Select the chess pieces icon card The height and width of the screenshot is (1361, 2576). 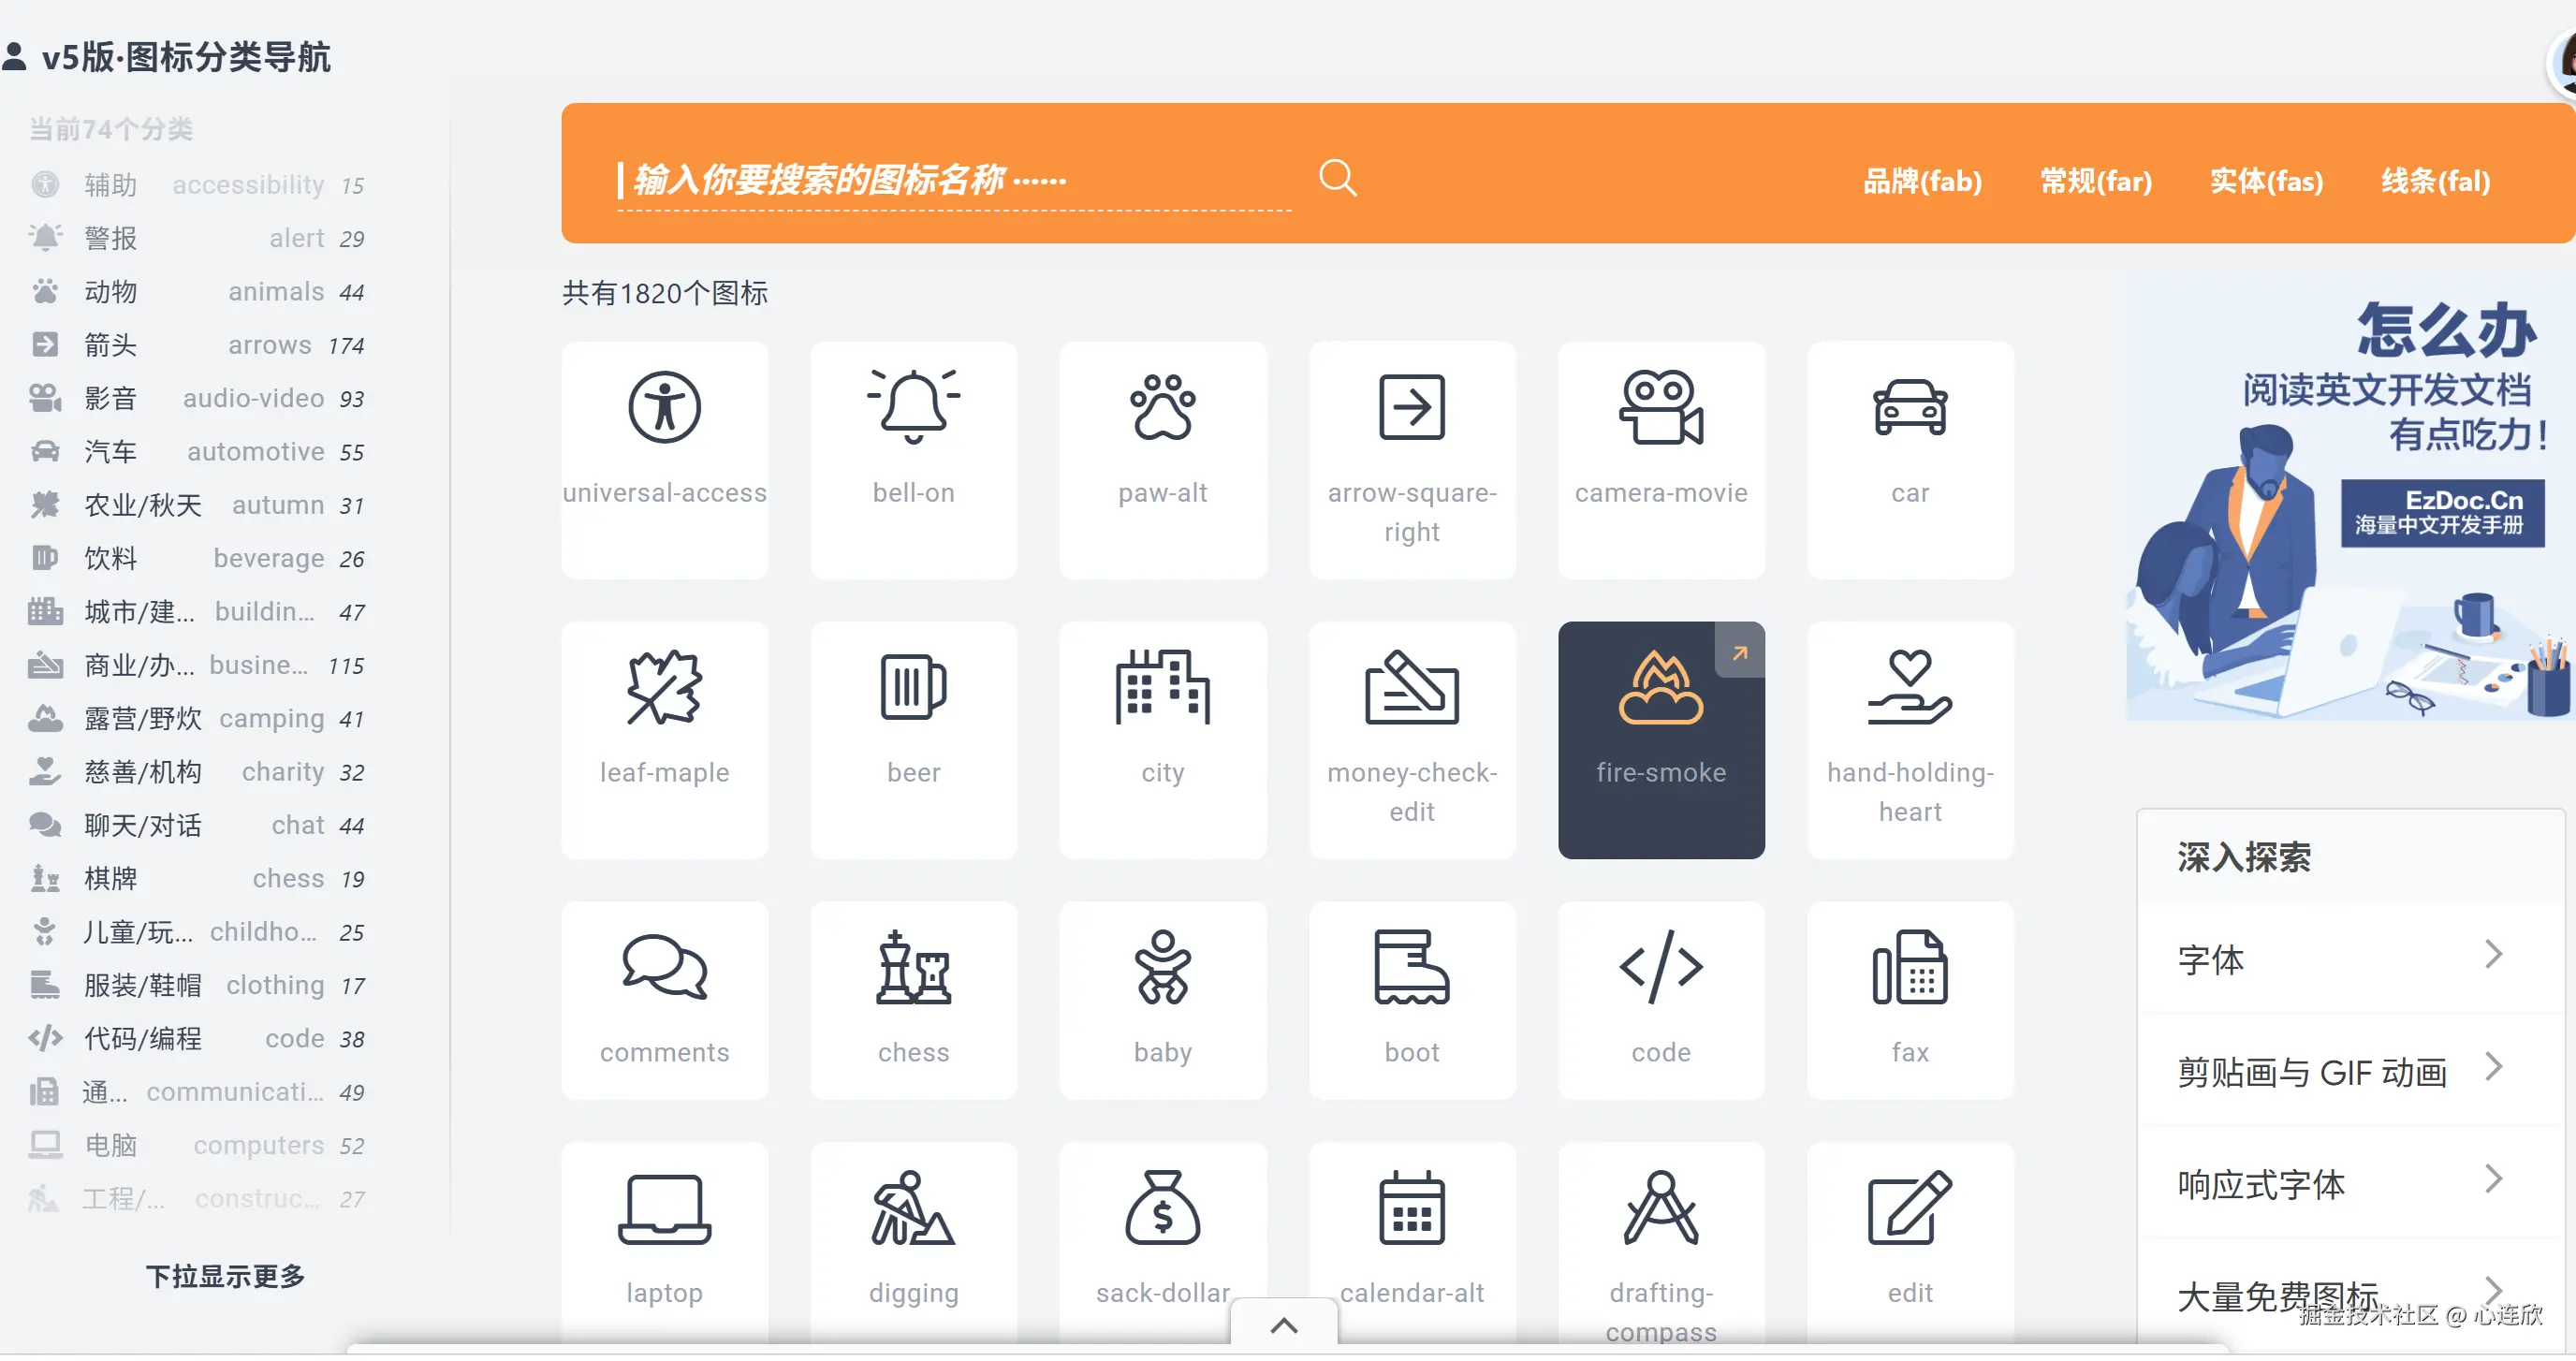tap(912, 999)
